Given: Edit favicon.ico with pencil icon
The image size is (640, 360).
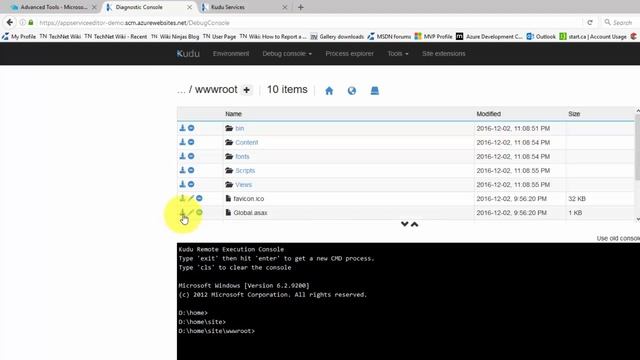Looking at the screenshot, I should (x=191, y=198).
